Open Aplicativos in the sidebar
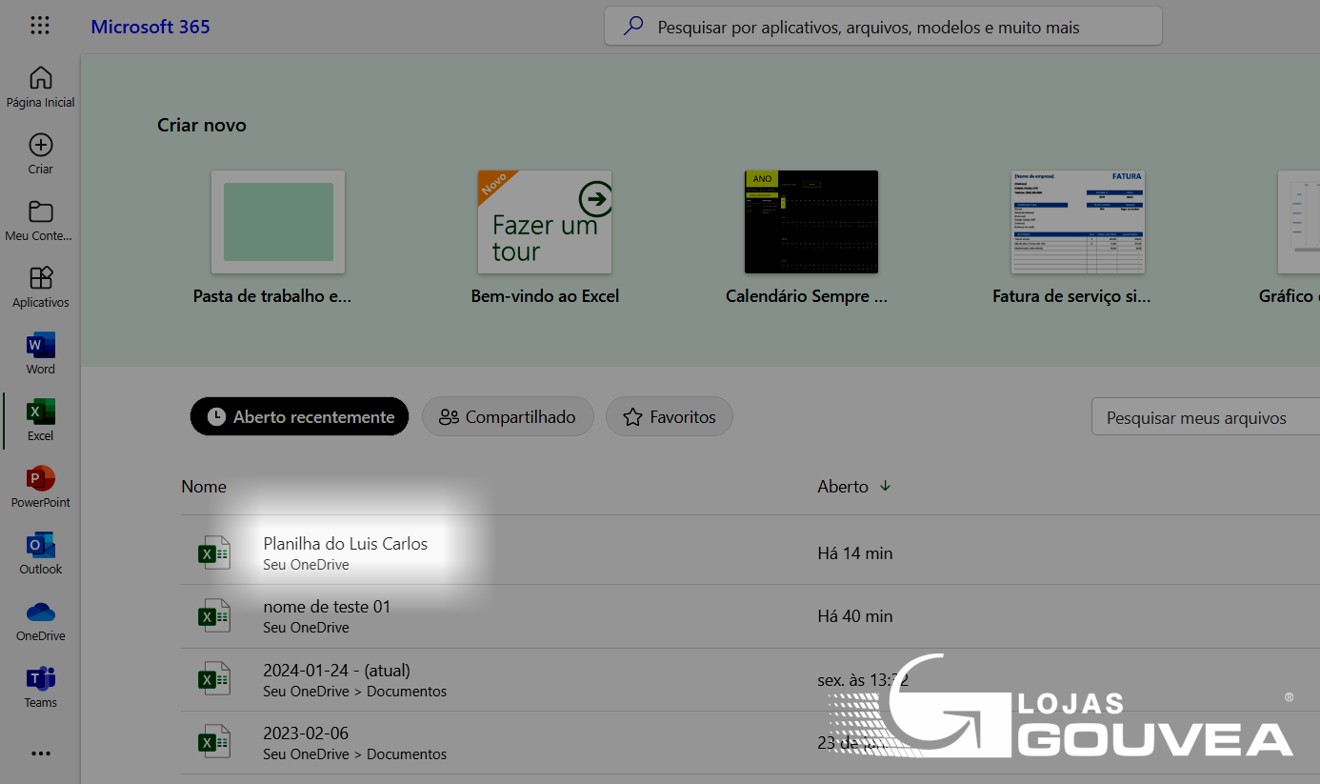The height and width of the screenshot is (784, 1320). pyautogui.click(x=40, y=287)
